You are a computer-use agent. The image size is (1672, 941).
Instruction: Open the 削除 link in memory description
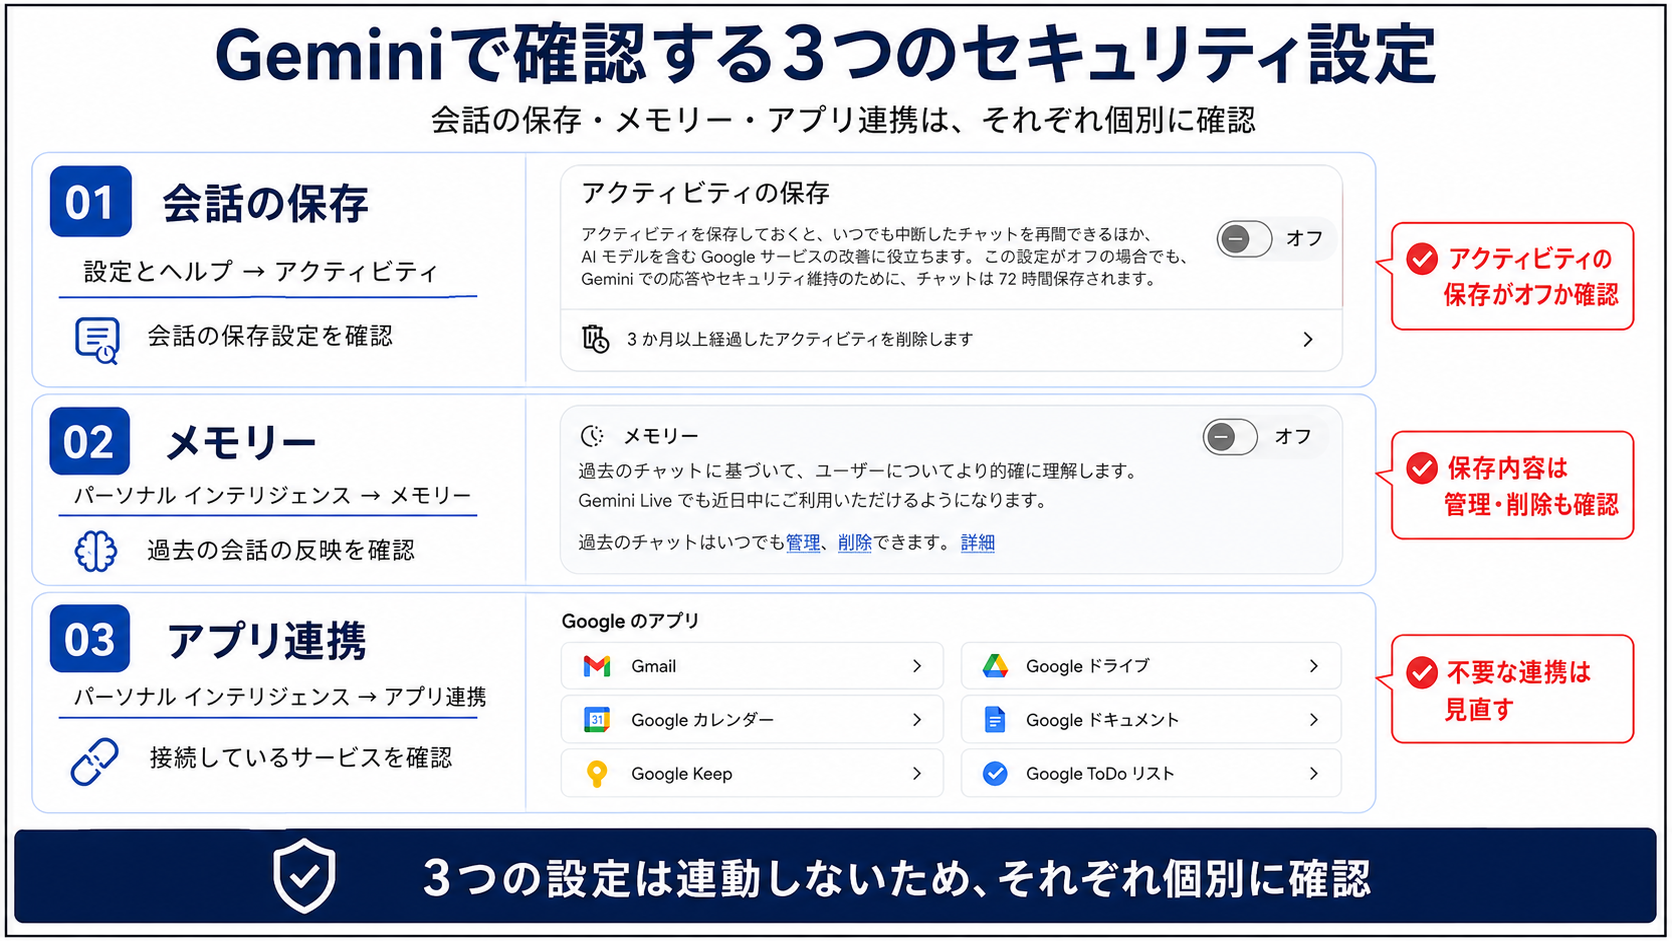855,543
